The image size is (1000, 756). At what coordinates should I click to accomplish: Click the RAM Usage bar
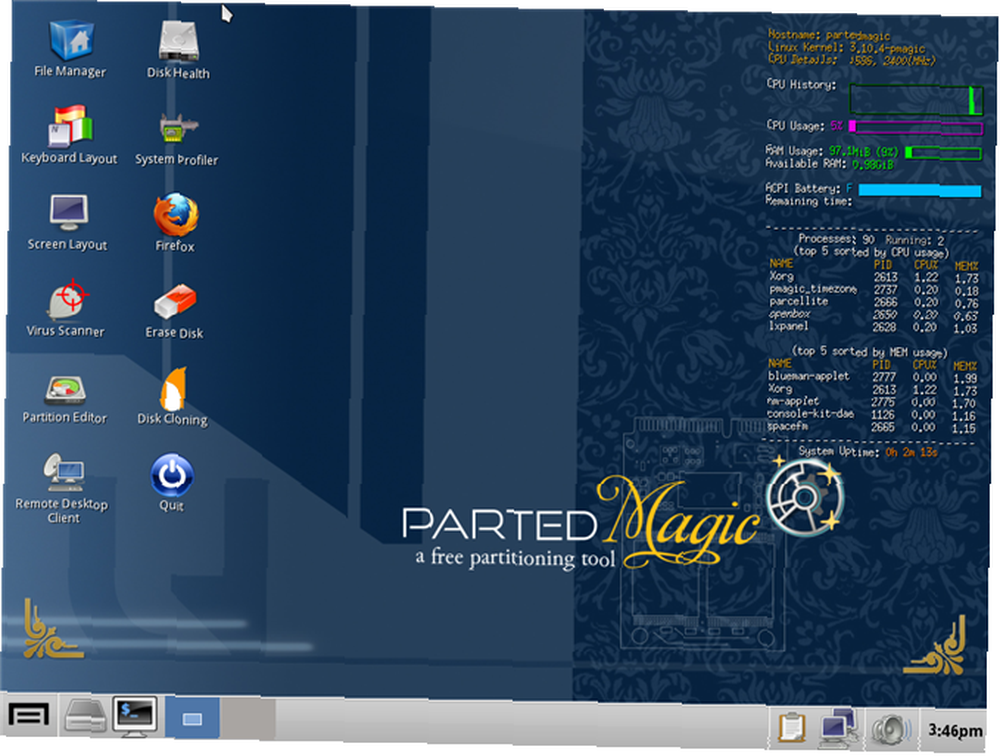(943, 153)
